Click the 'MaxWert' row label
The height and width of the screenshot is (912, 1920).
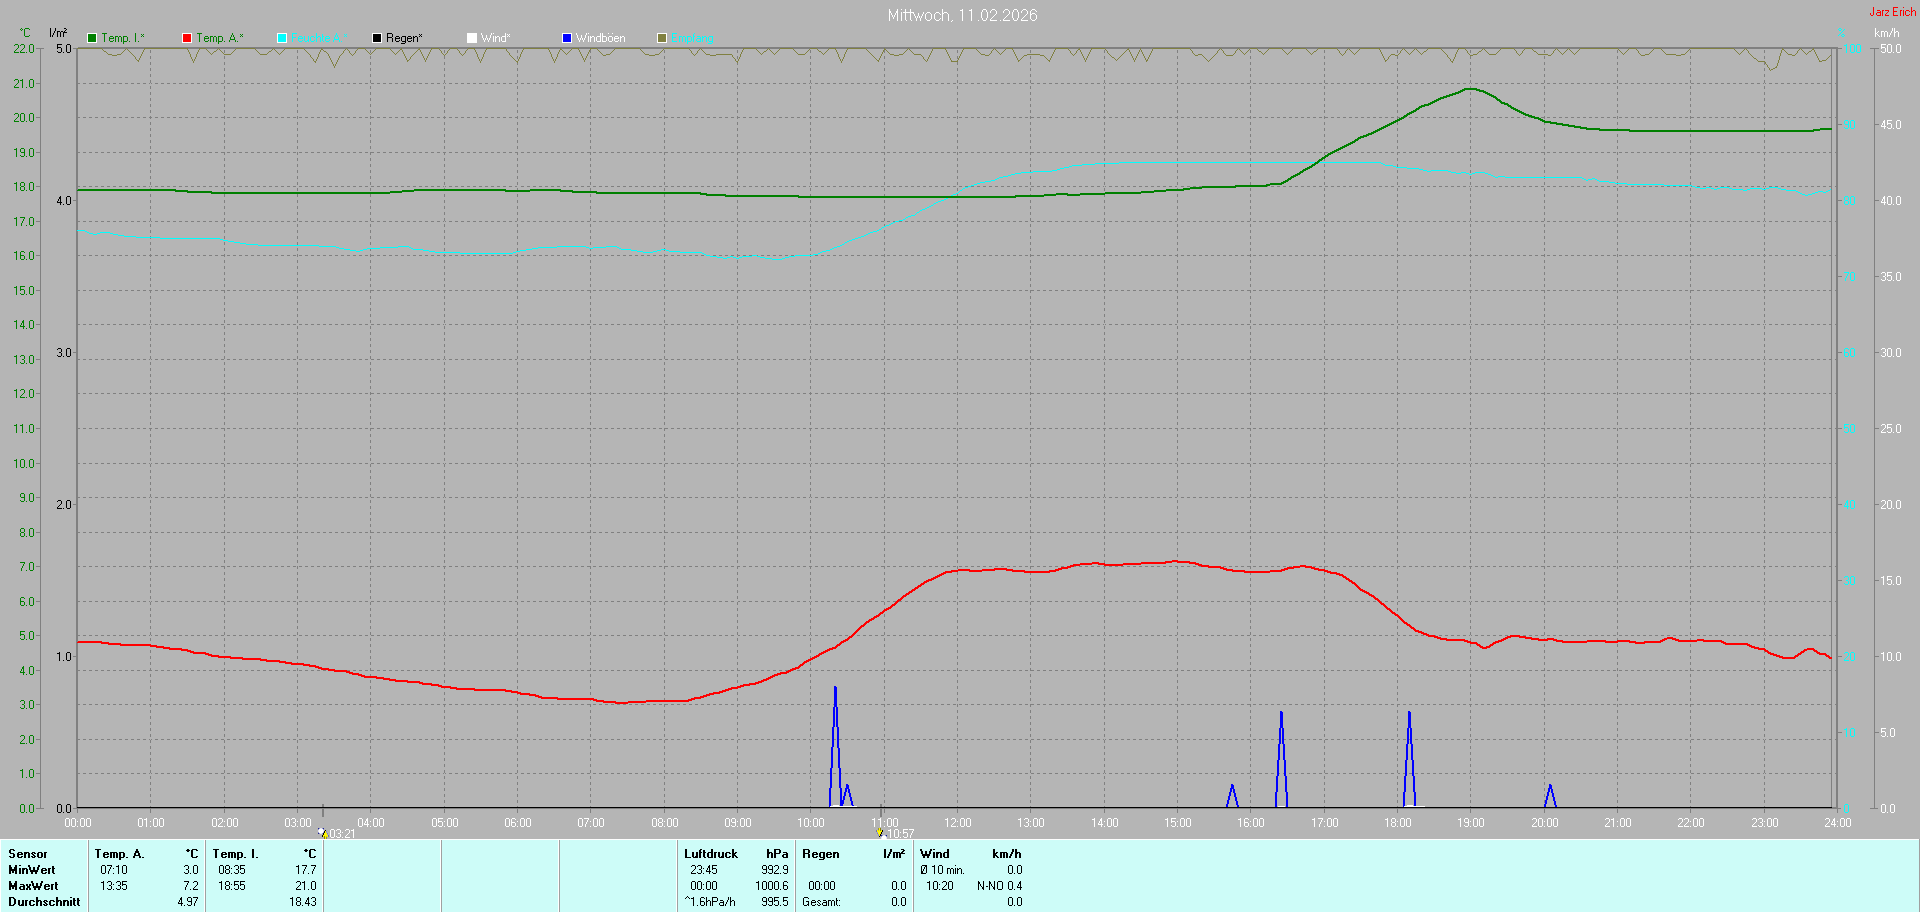[x=33, y=886]
